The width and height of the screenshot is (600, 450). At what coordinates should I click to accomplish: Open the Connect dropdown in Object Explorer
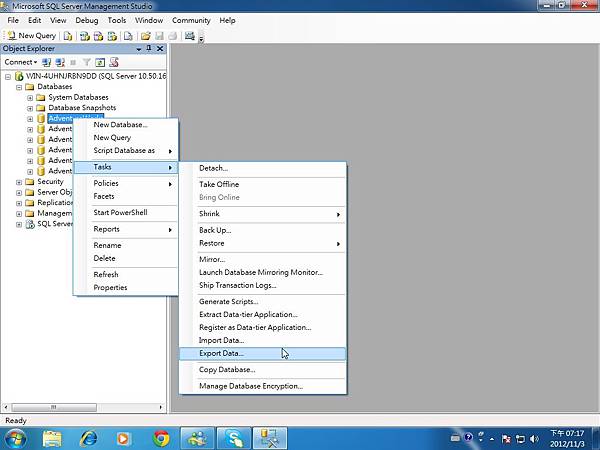(21, 62)
